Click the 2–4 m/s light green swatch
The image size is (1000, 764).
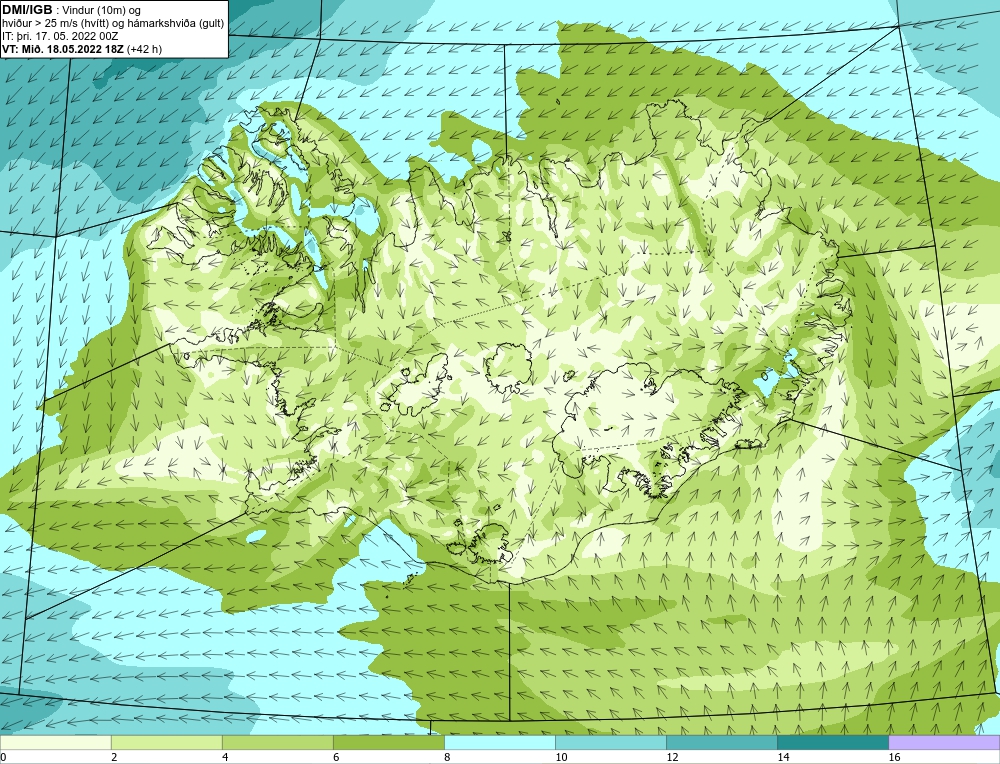[166, 742]
